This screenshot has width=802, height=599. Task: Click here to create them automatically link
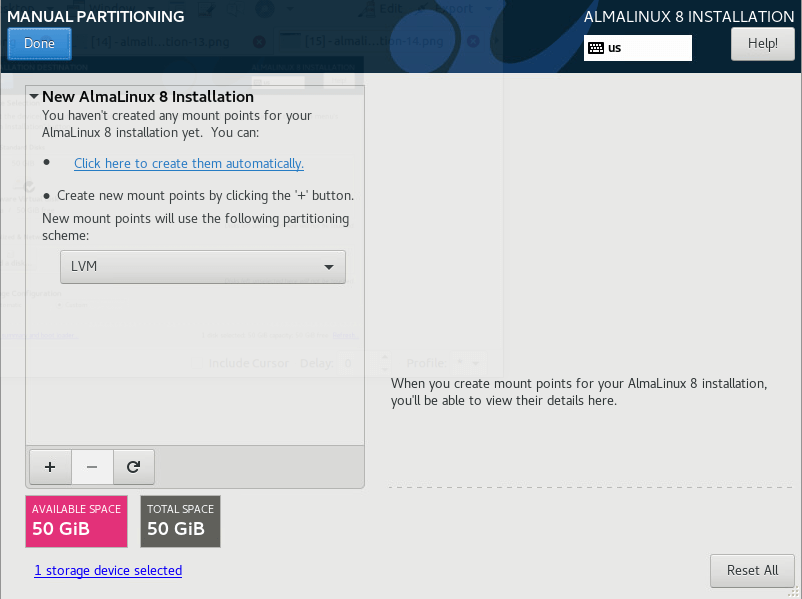[189, 164]
